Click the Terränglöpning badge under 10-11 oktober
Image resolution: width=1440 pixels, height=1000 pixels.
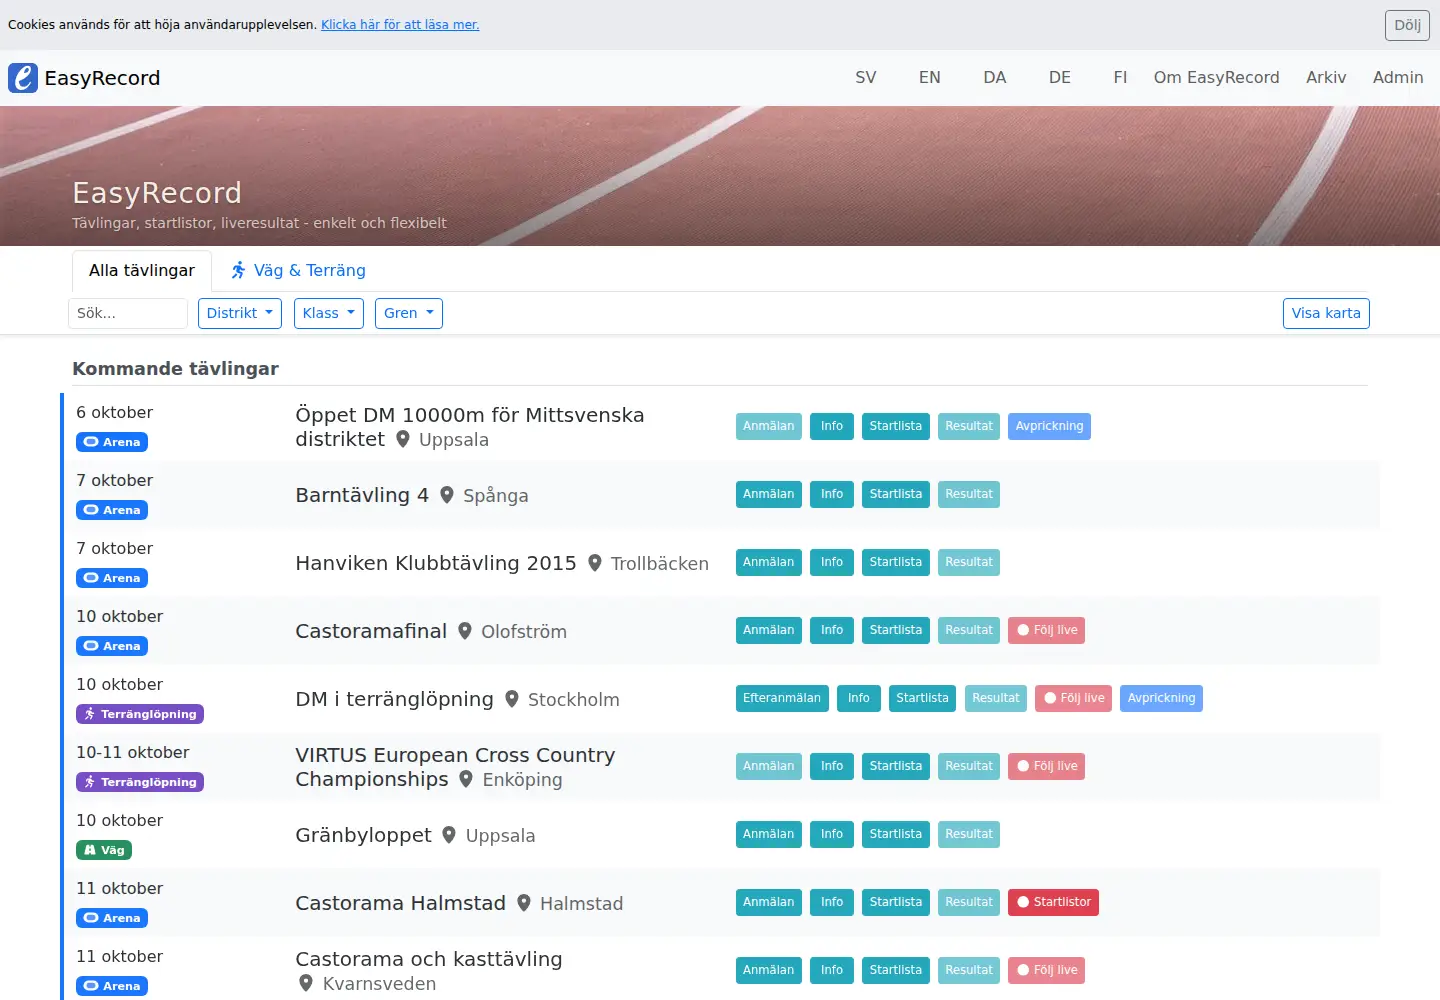pyautogui.click(x=140, y=782)
